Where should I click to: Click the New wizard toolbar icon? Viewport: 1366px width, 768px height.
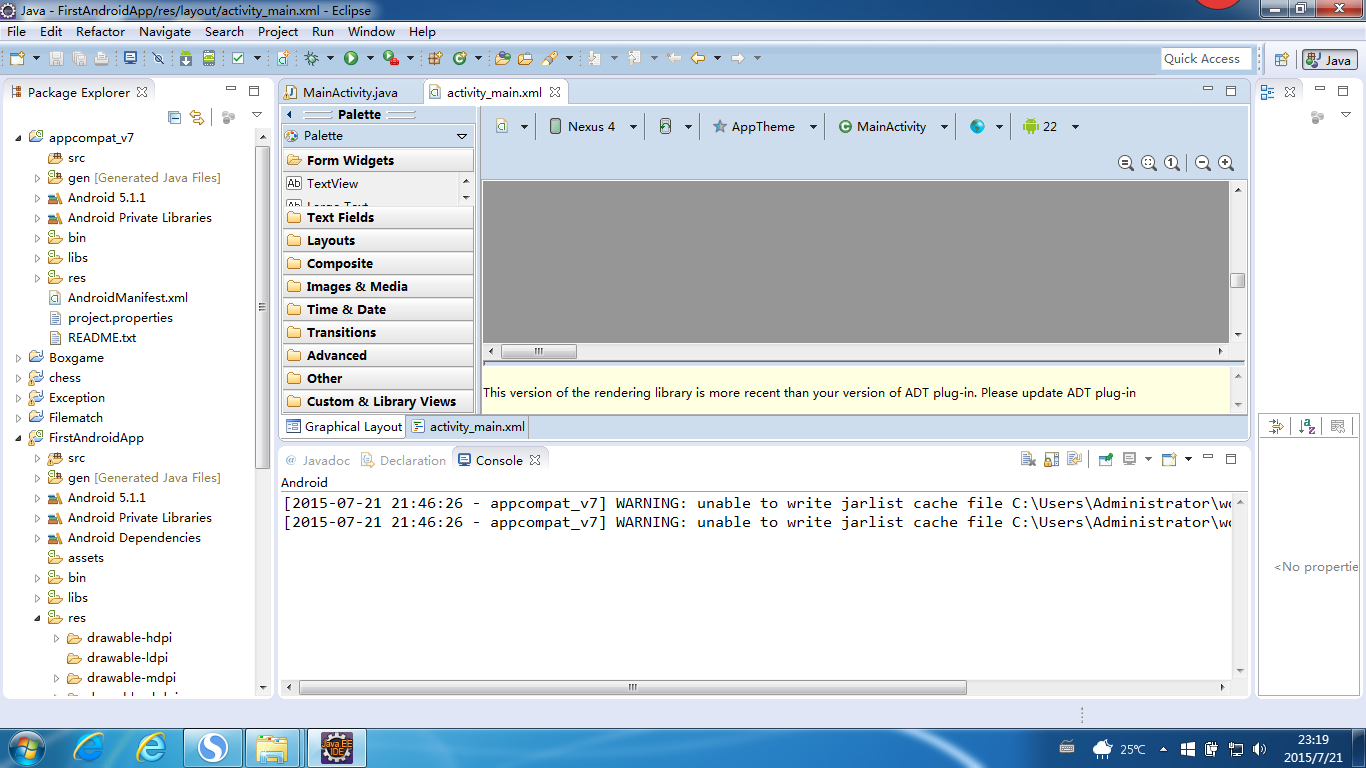(x=19, y=58)
